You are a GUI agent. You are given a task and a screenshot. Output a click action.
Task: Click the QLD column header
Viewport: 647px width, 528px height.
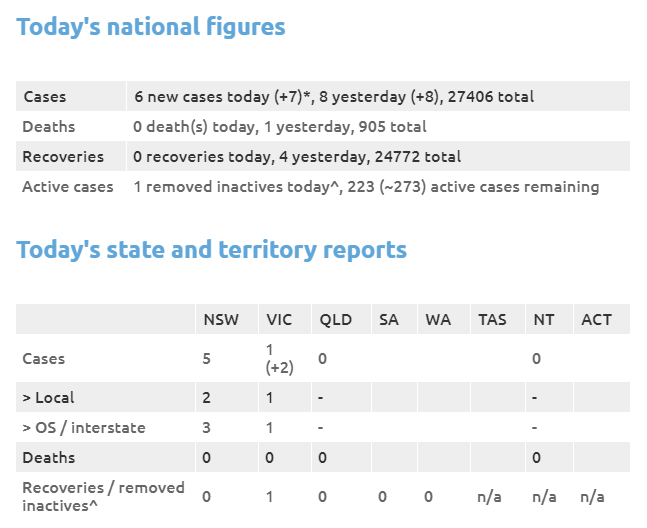335,320
